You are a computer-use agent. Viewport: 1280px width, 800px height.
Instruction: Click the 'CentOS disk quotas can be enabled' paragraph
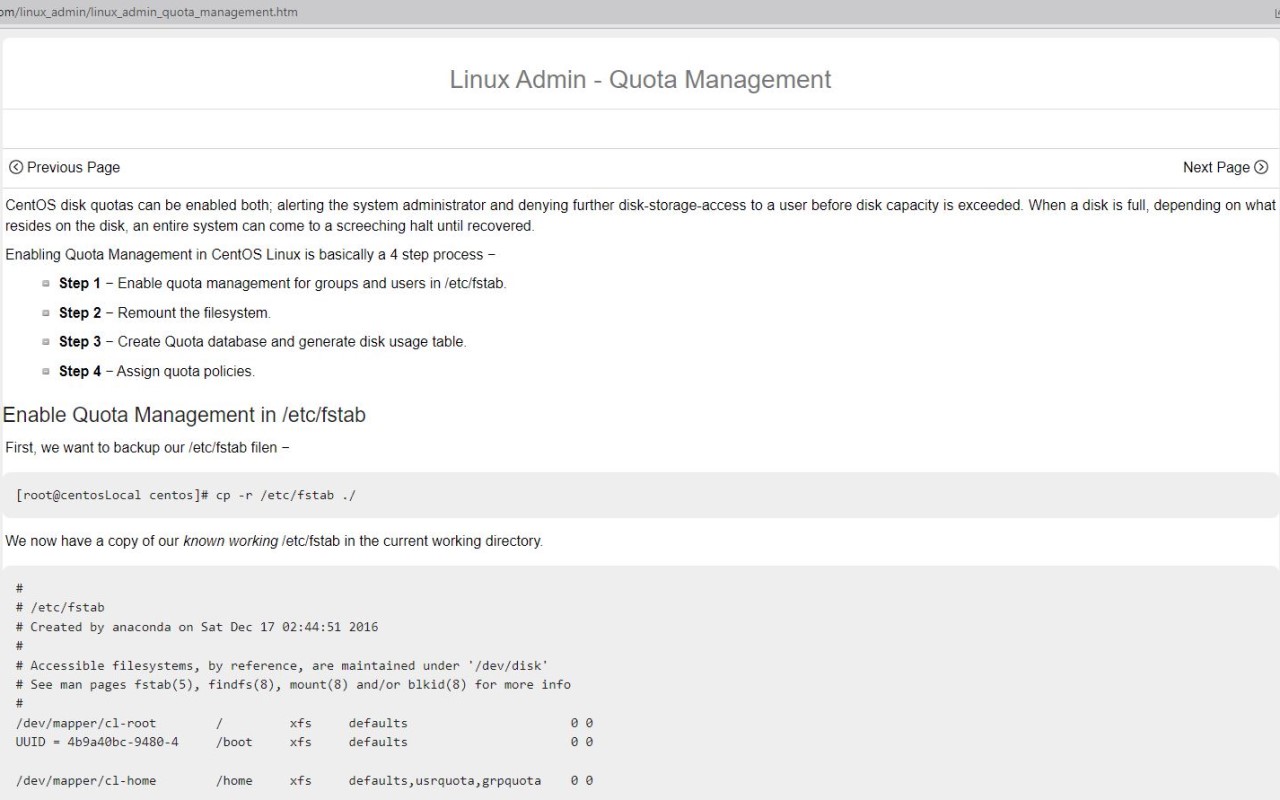[640, 215]
